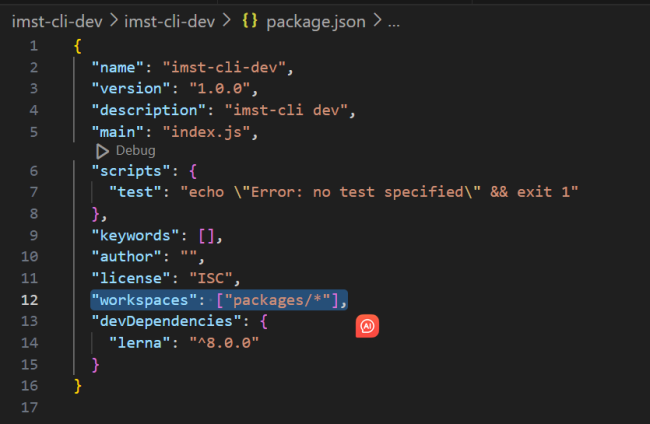Click the "imst-cli dev" description value
This screenshot has height=424, width=650.
[x=286, y=110]
